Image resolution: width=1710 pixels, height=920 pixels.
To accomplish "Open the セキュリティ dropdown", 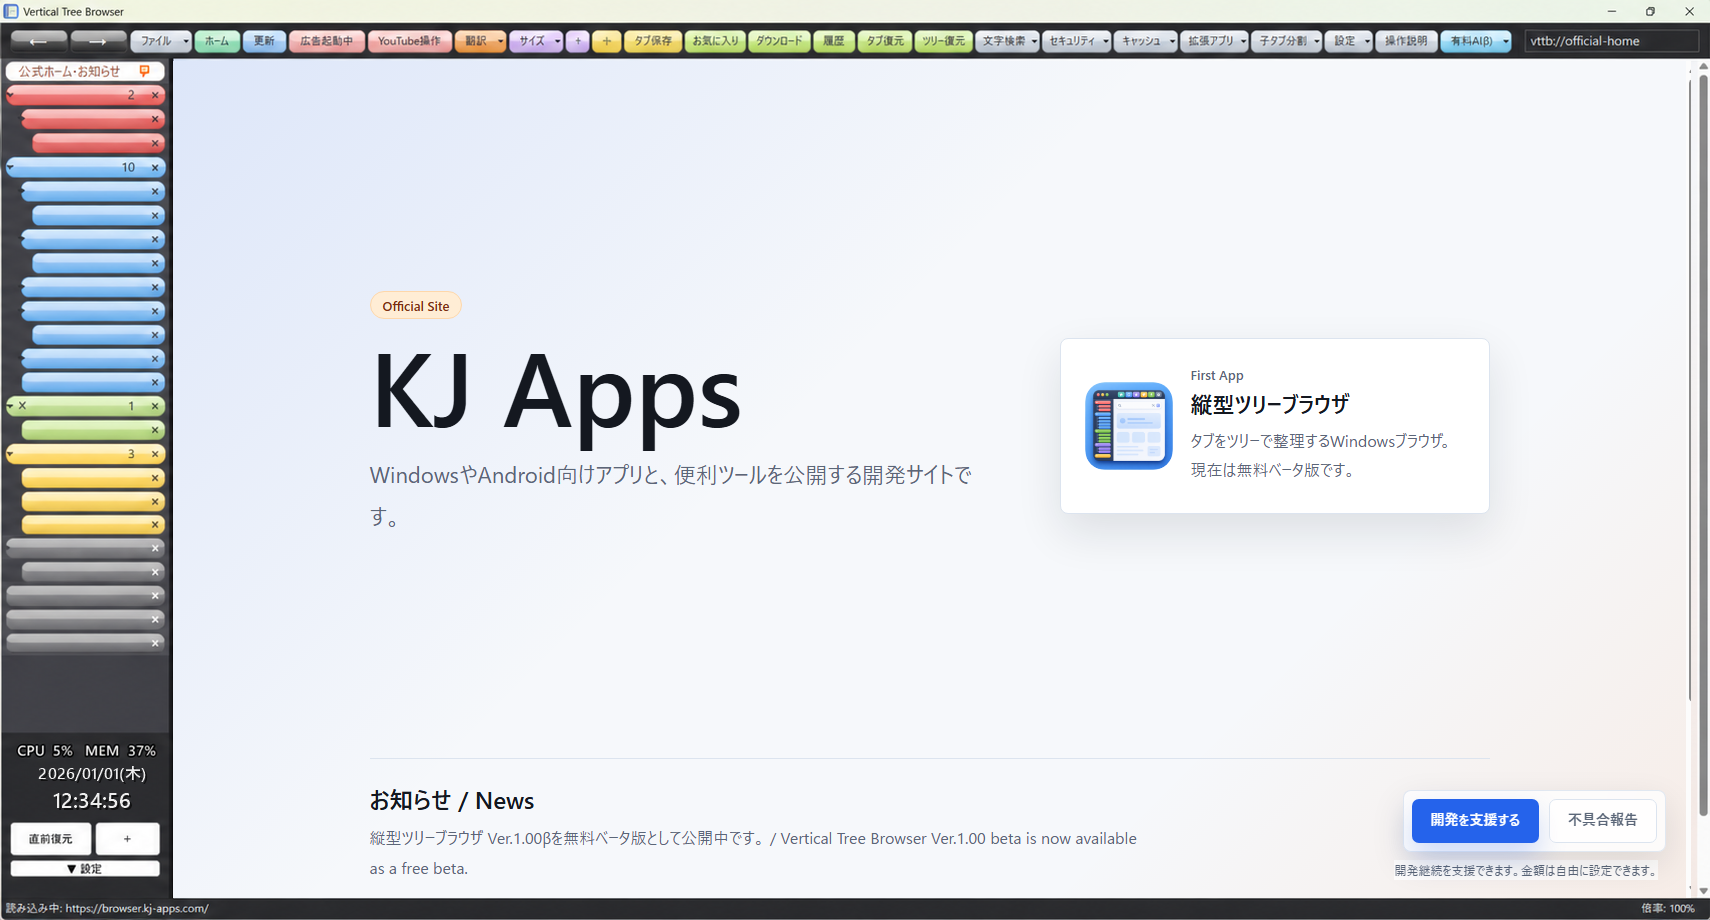I will (x=1077, y=41).
